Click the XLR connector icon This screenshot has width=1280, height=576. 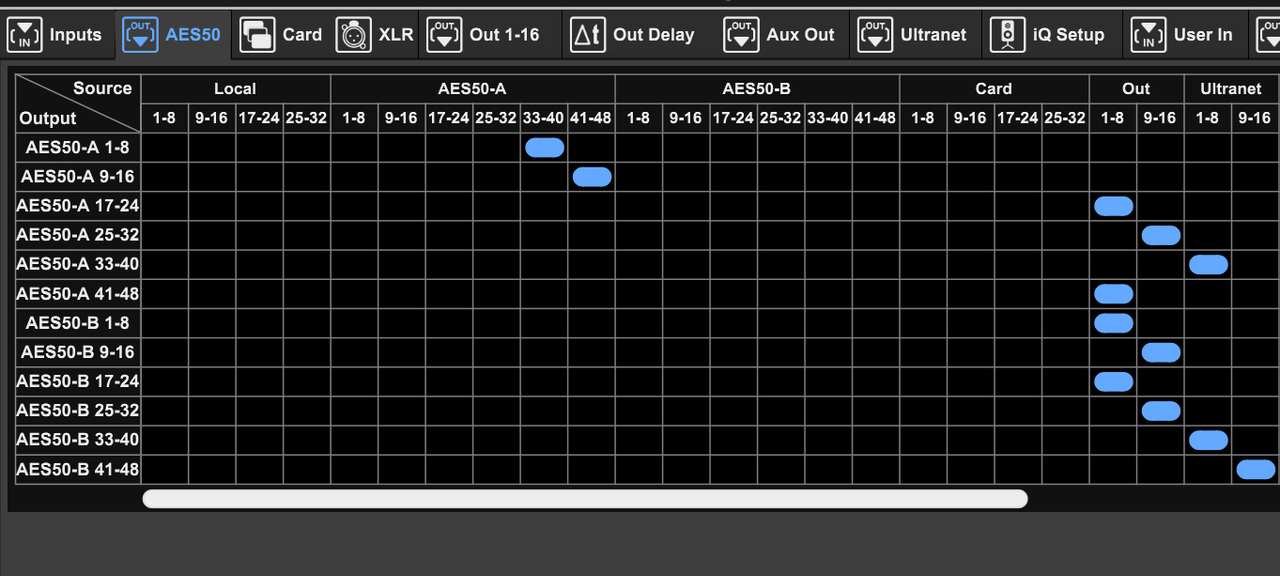[x=353, y=35]
